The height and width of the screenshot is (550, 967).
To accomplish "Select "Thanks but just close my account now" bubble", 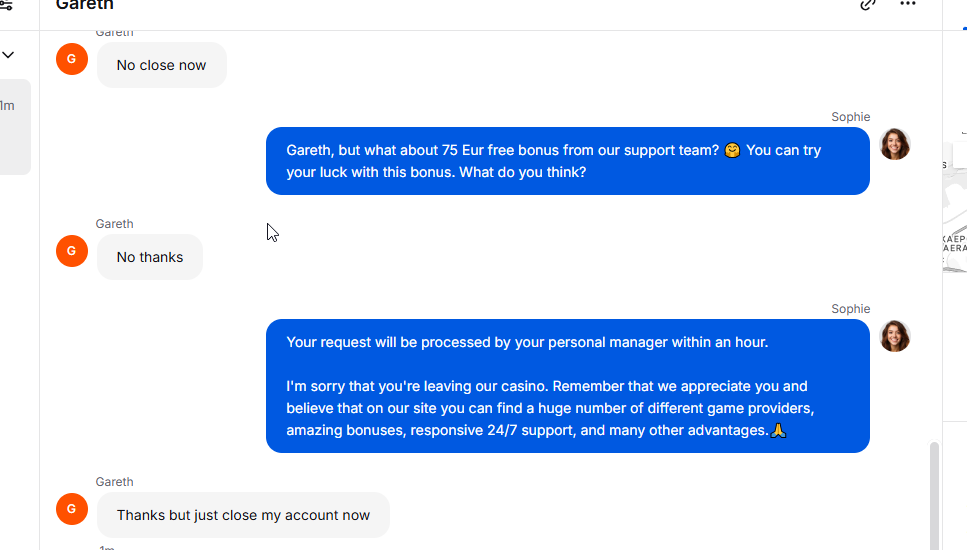I will coord(243,515).
